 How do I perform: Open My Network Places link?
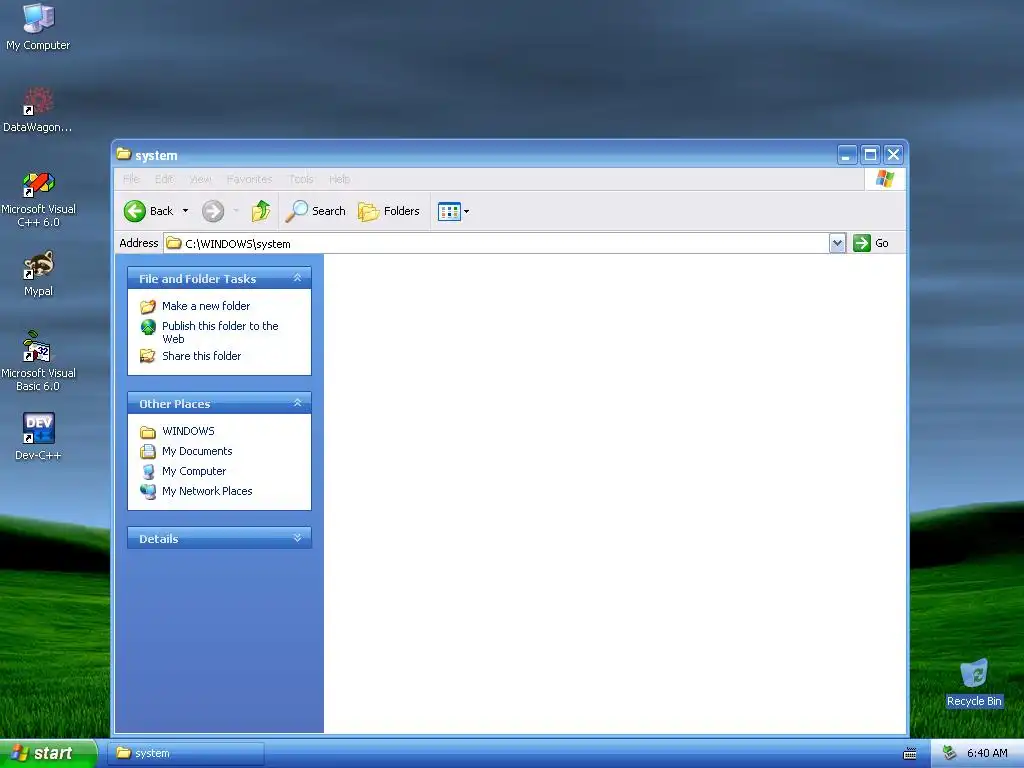196,491
